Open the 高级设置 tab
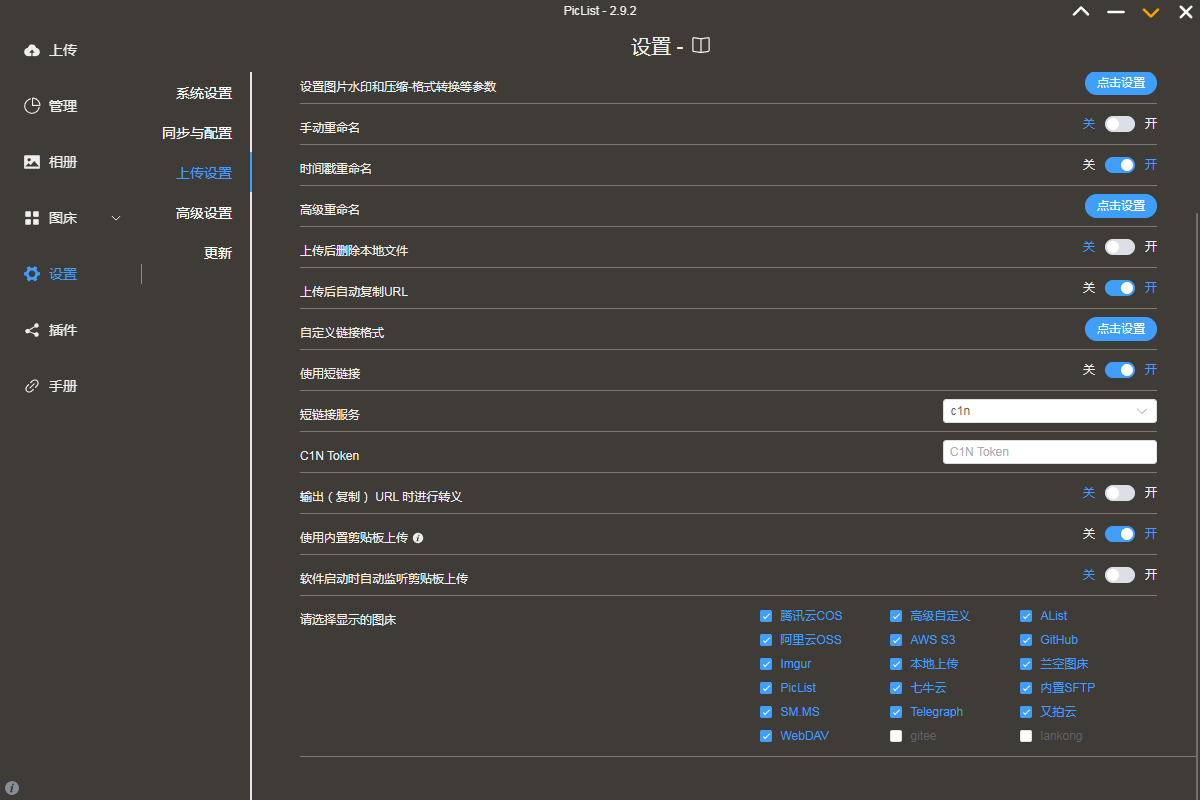Image resolution: width=1200 pixels, height=800 pixels. tap(204, 213)
